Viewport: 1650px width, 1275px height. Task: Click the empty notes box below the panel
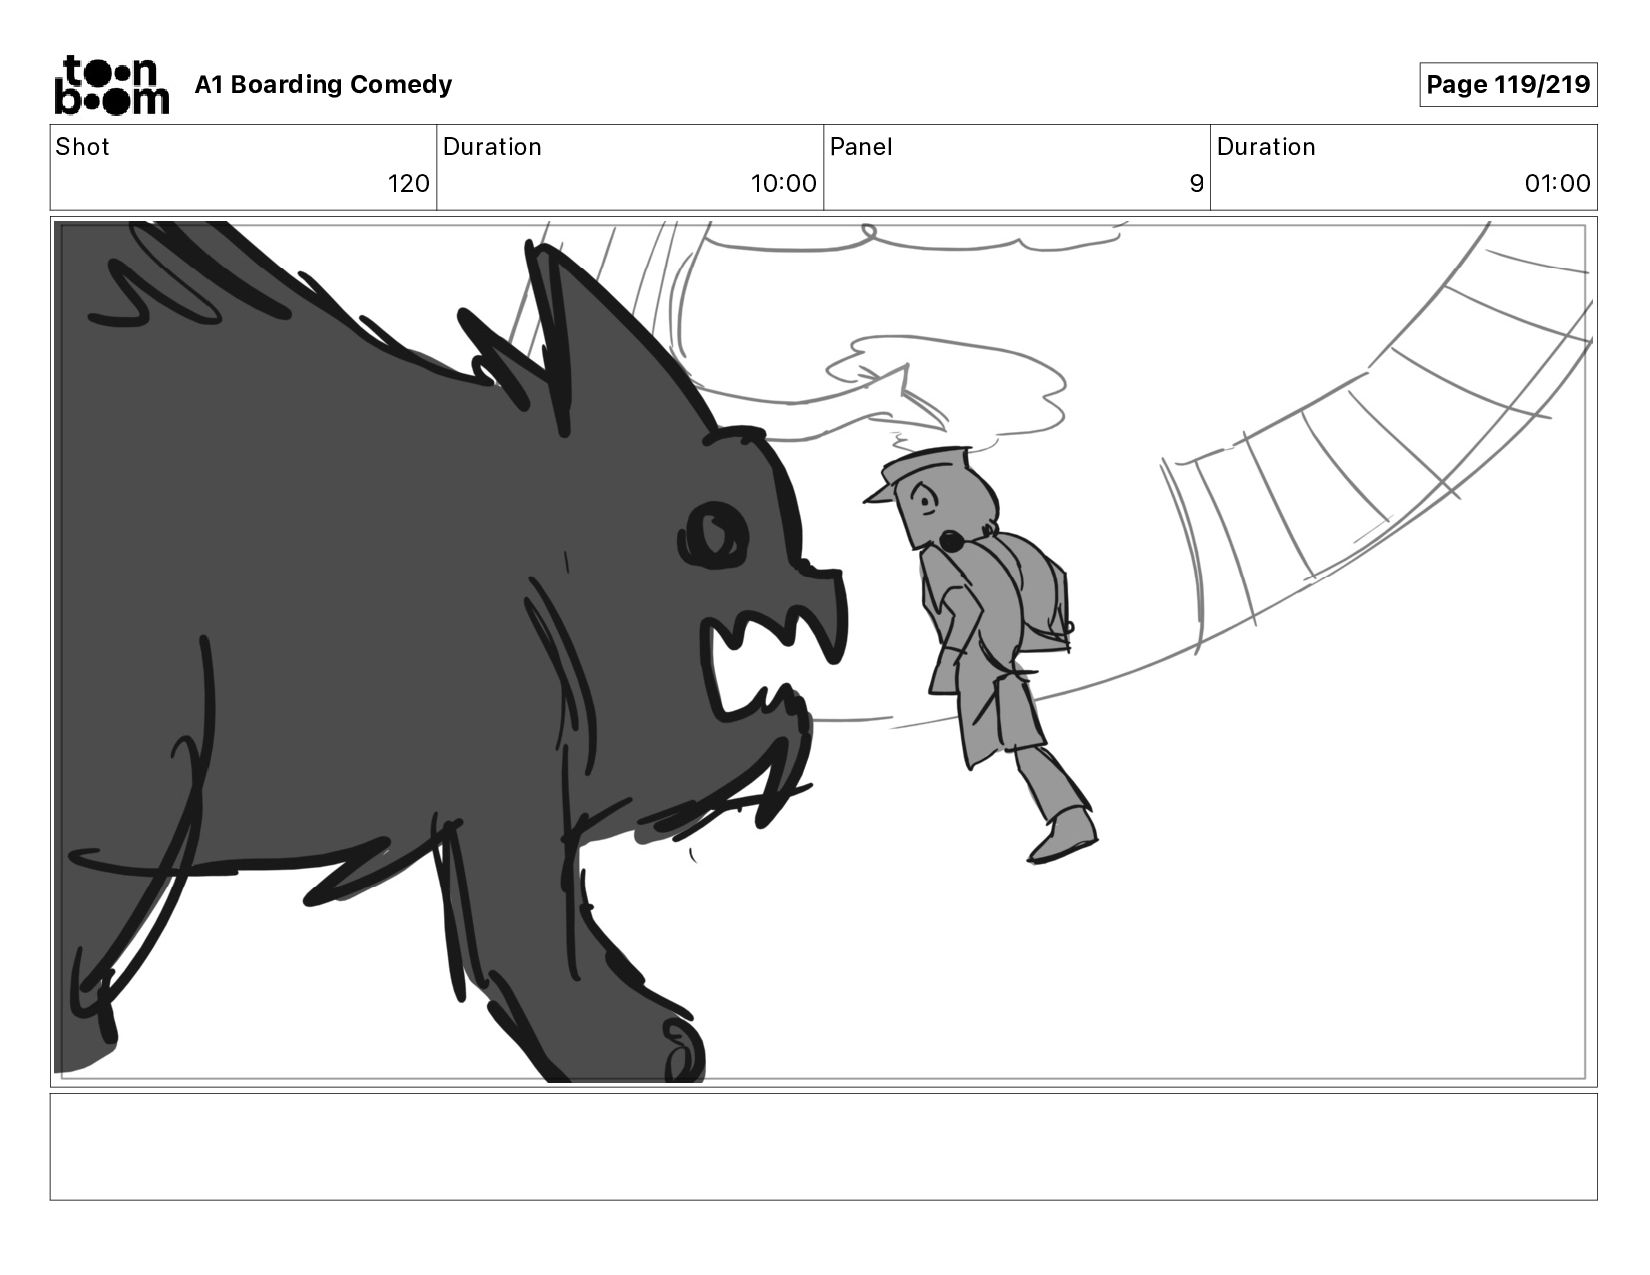[x=824, y=1147]
